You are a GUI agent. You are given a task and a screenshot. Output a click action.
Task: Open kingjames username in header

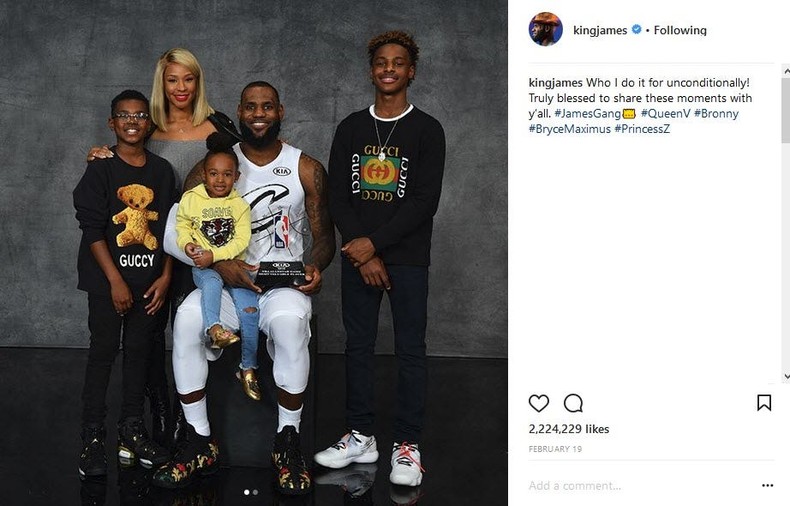(600, 30)
